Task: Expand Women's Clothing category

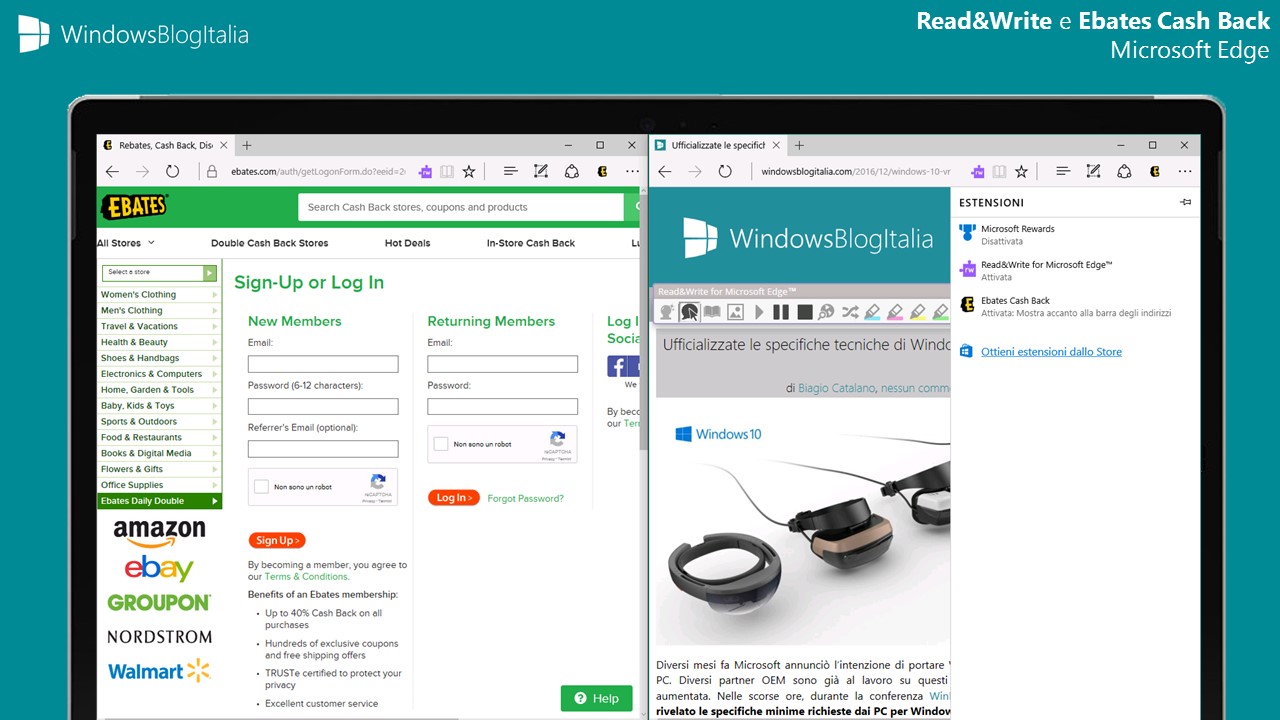Action: click(159, 295)
